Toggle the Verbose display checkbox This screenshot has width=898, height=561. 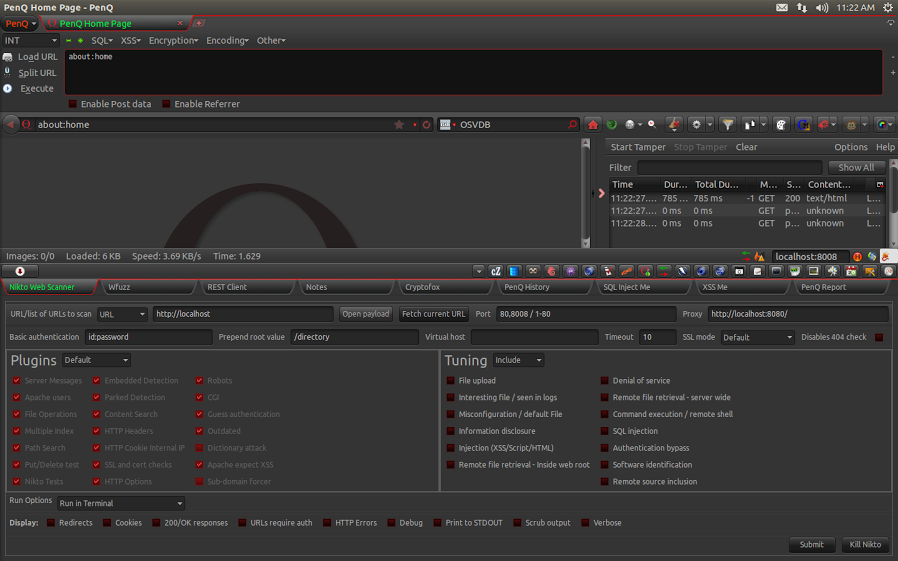point(585,523)
